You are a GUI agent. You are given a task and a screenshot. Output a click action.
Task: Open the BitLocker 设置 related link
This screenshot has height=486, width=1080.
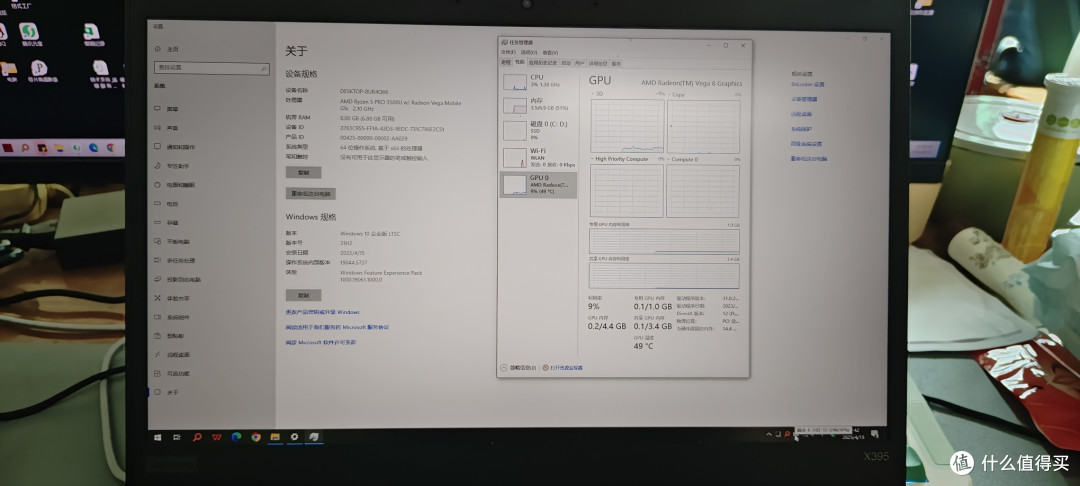808,84
